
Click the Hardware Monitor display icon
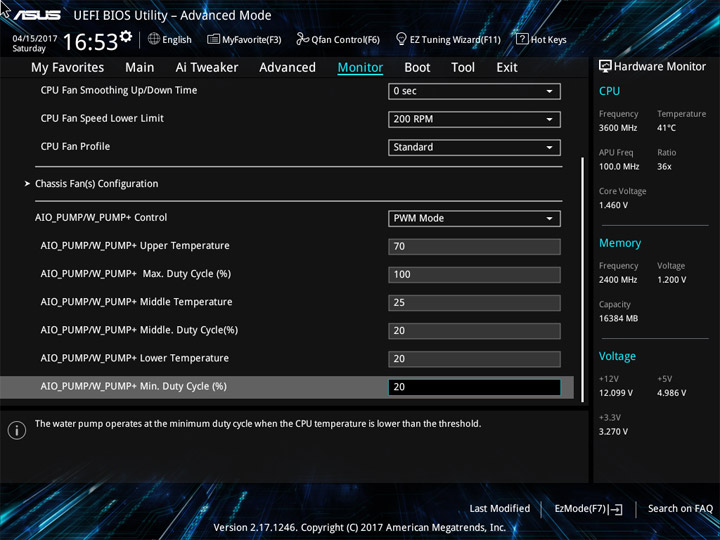pos(605,66)
